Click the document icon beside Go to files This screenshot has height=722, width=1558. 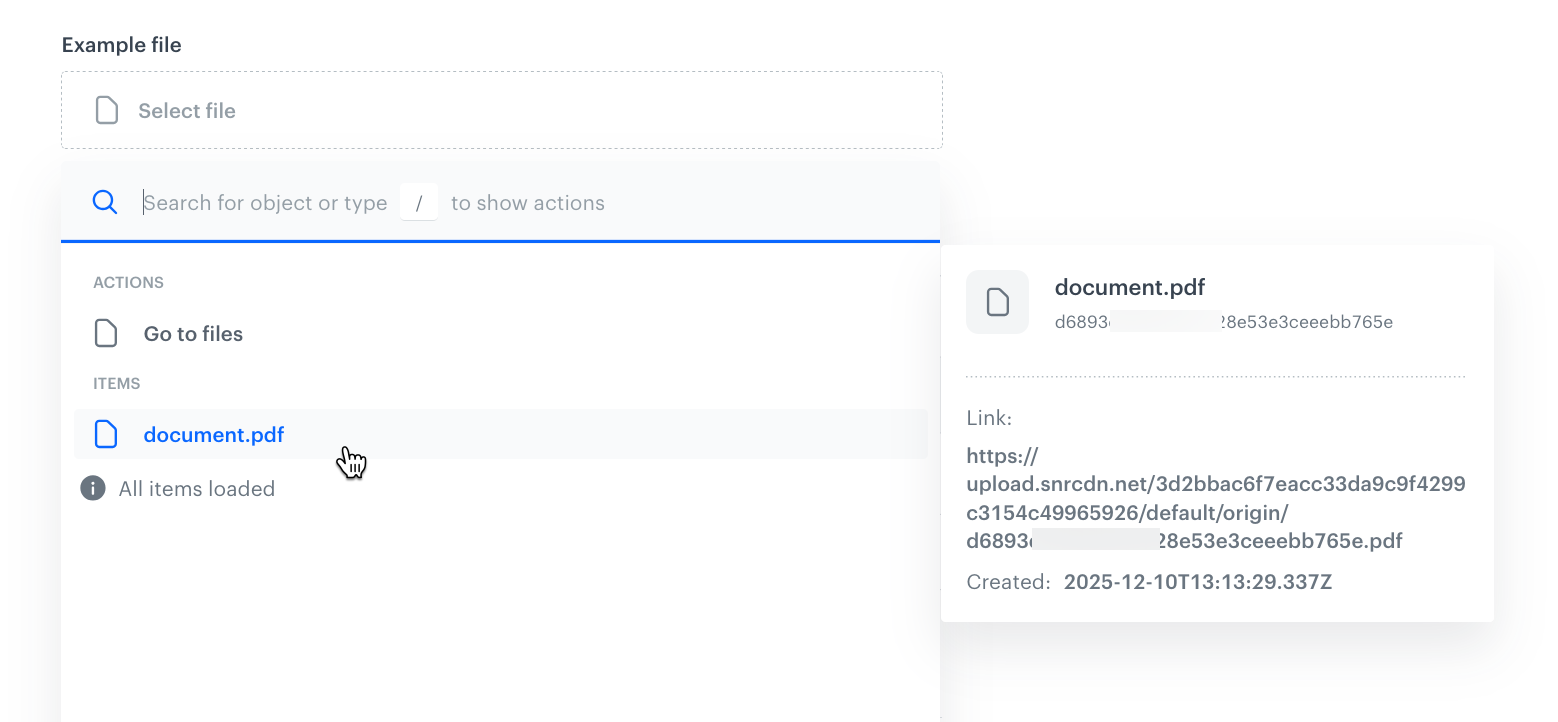(106, 333)
